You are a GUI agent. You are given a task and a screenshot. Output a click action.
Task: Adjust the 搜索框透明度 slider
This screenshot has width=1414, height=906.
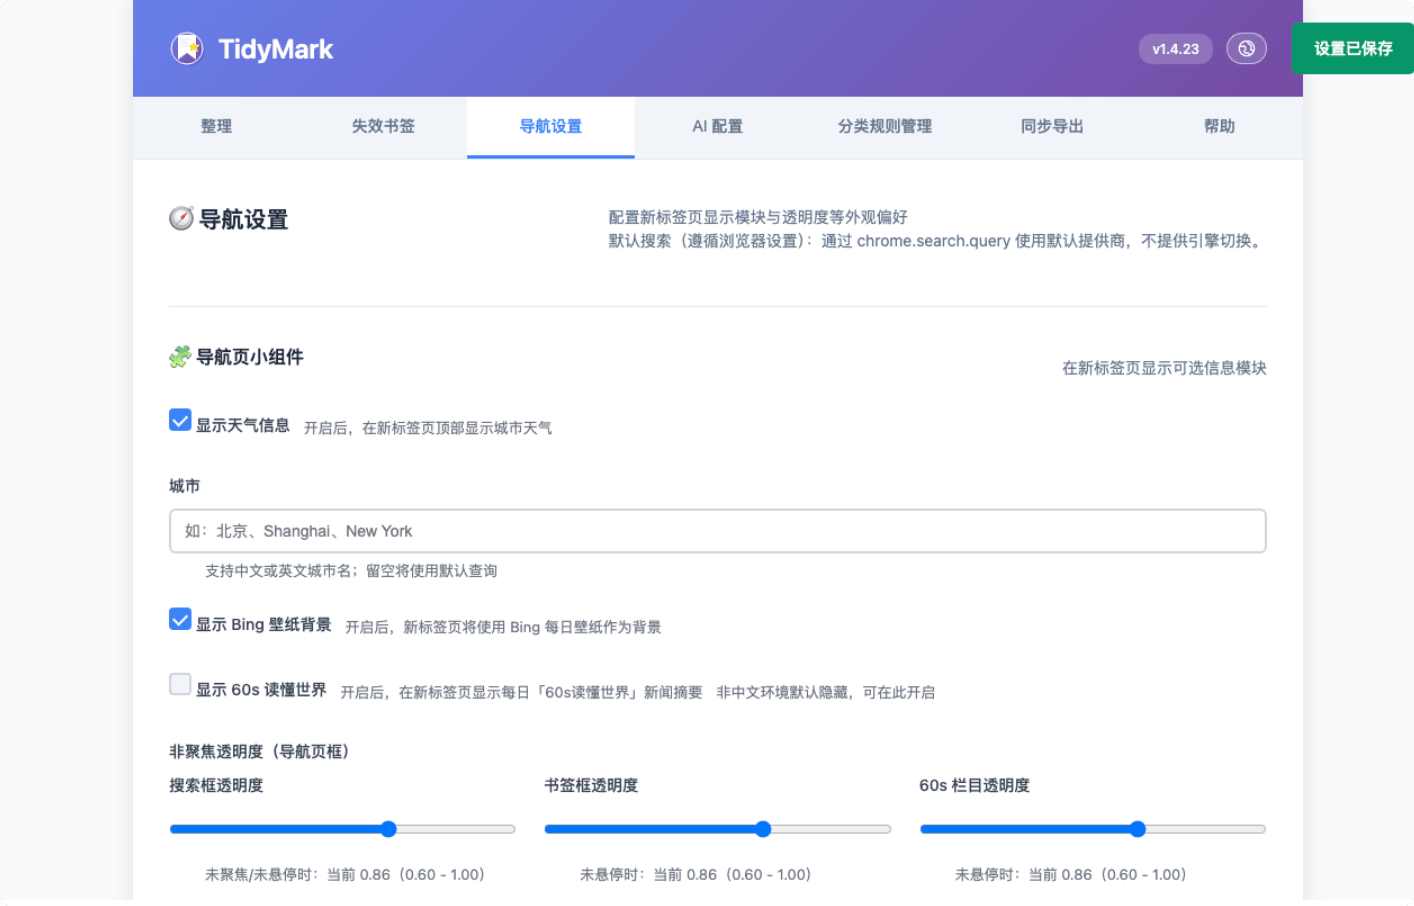point(387,829)
